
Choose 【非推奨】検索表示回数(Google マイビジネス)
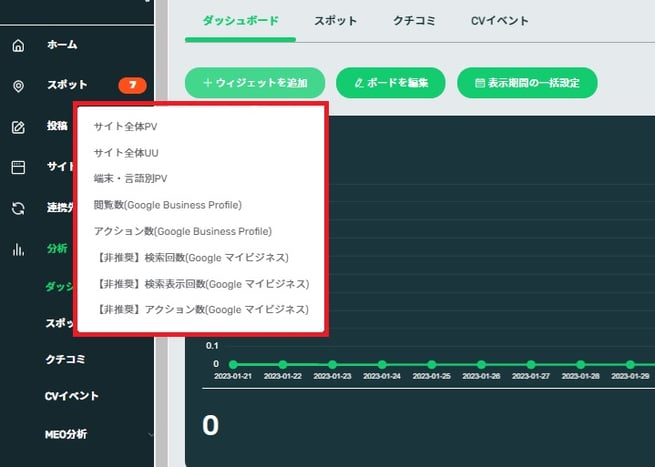click(202, 284)
